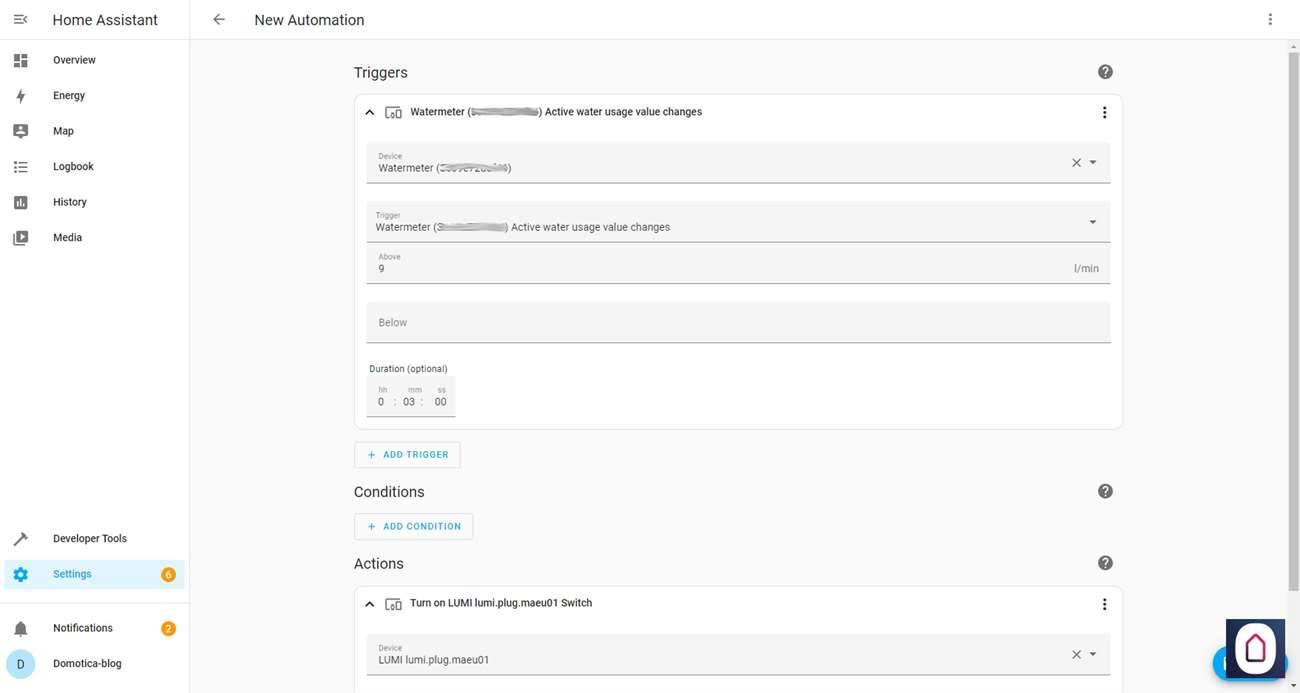Clear the Watermeter device selection
This screenshot has height=693, width=1300.
tap(1076, 163)
